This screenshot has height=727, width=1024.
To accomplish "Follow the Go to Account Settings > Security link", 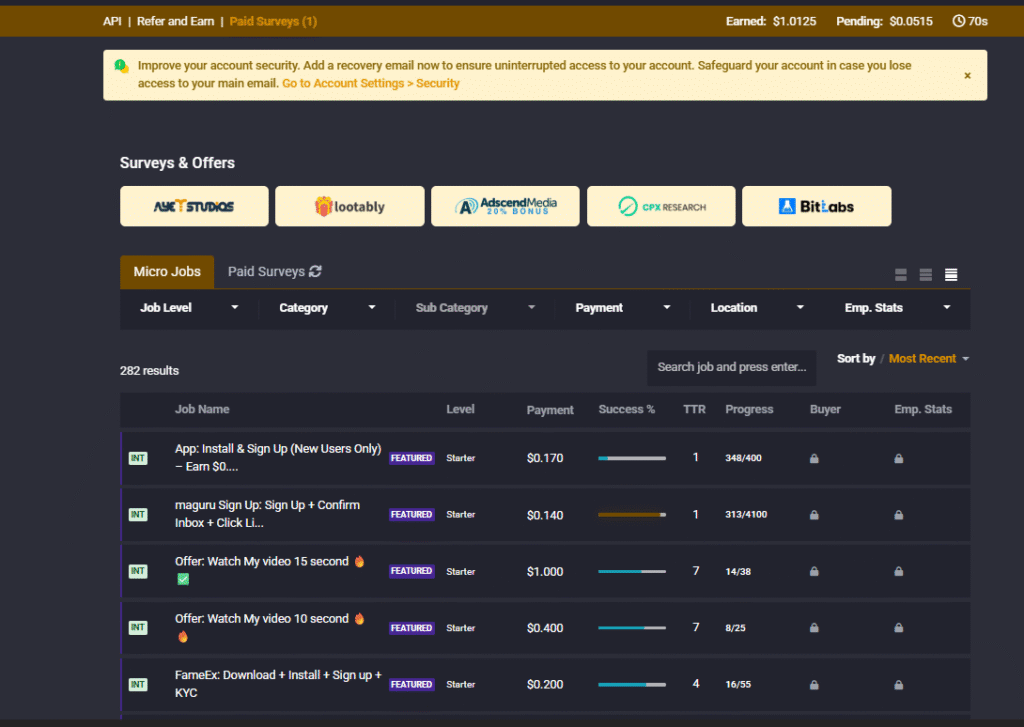I will click(370, 83).
